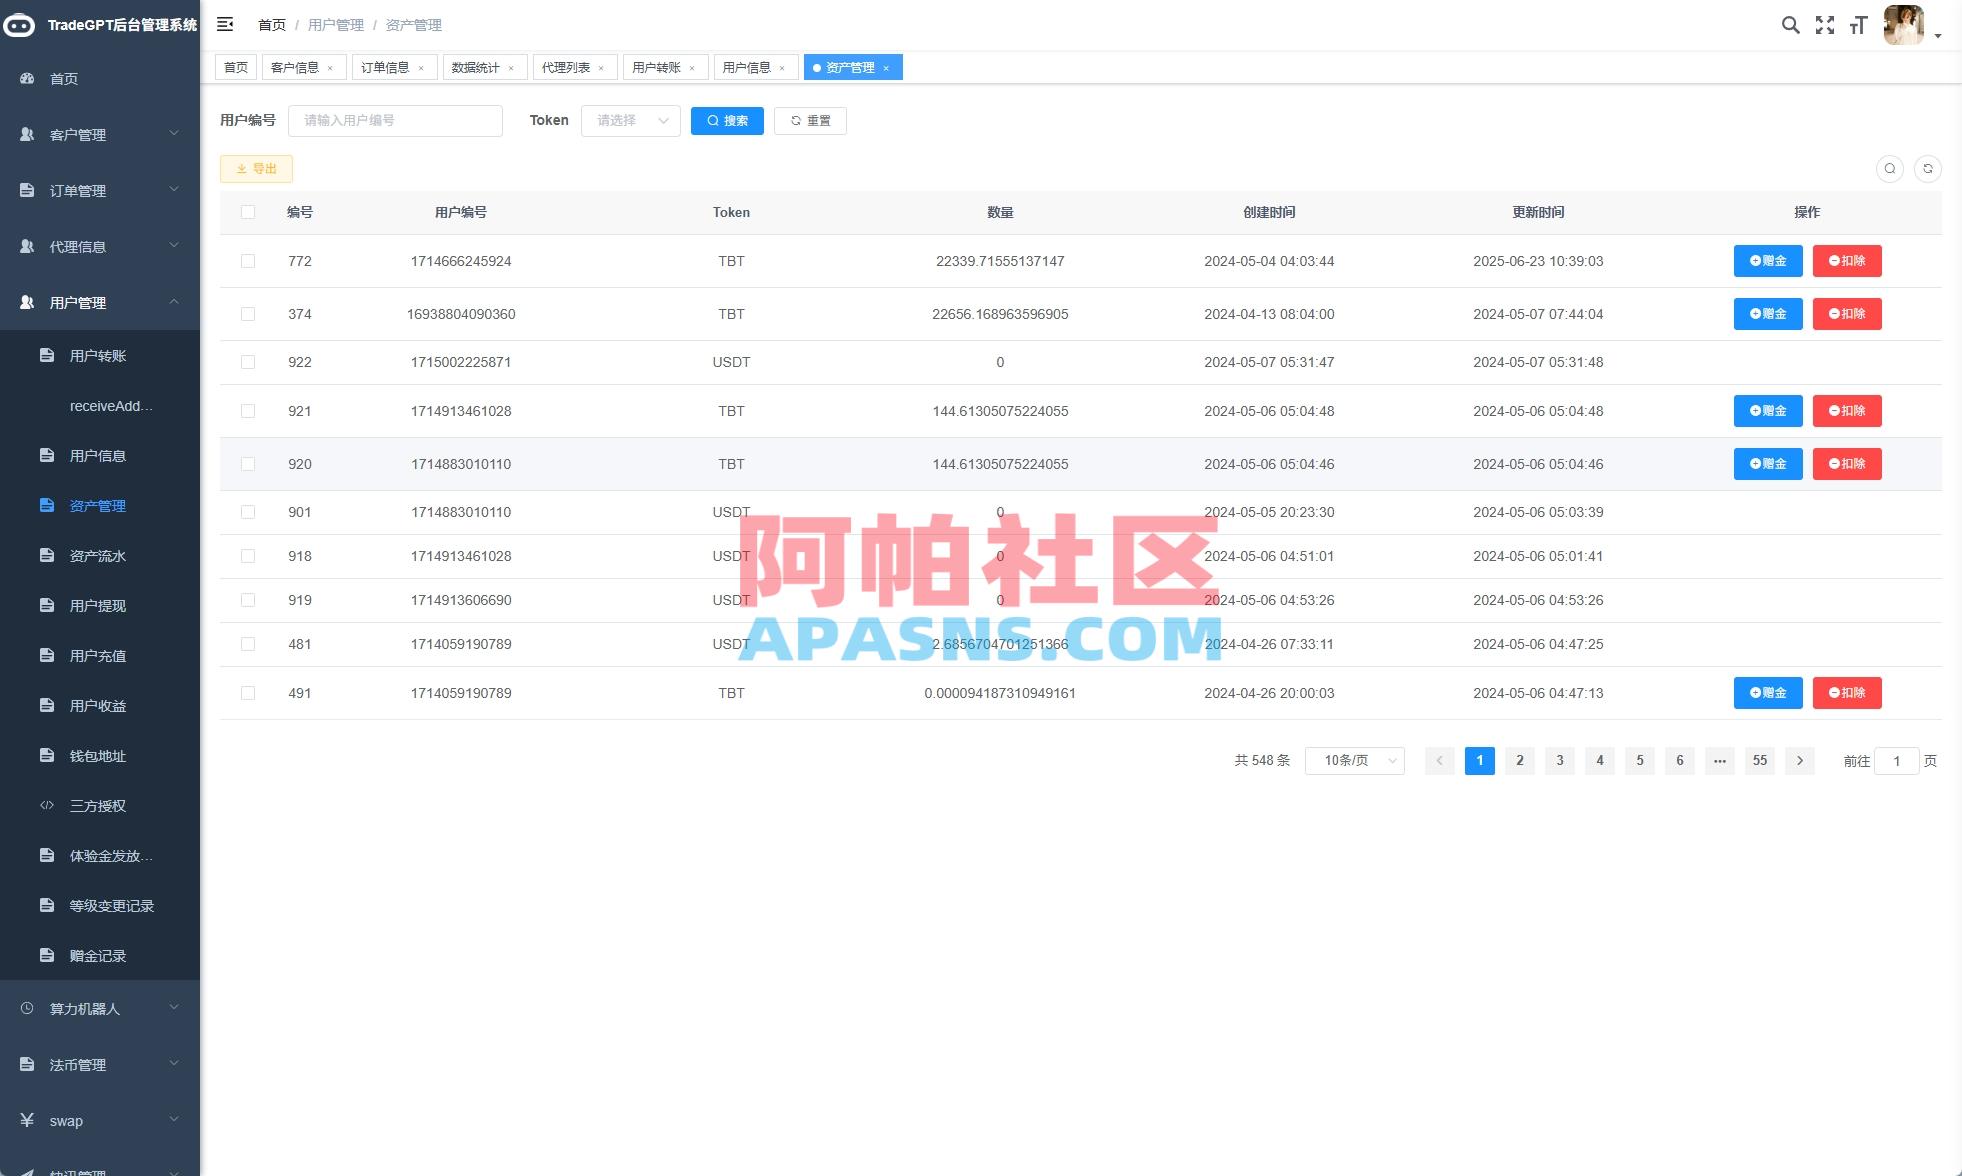Toggle fullscreen mode from the header
This screenshot has height=1176, width=1962.
(x=1826, y=25)
